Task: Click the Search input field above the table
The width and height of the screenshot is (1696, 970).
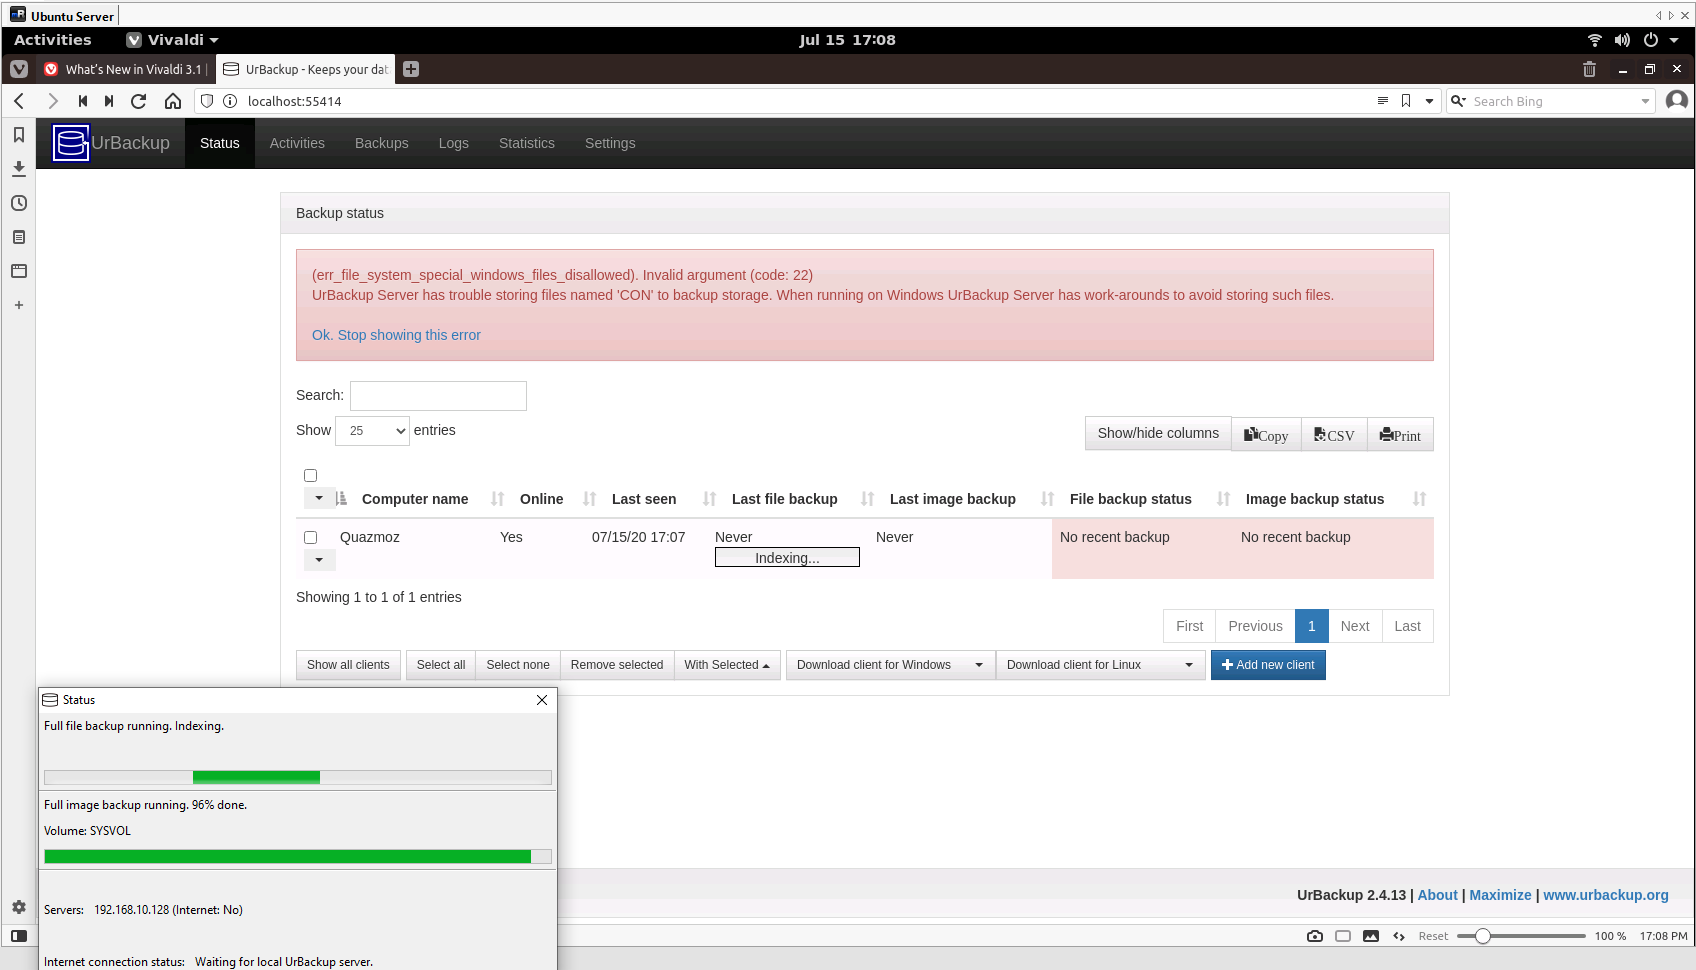Action: (x=438, y=396)
